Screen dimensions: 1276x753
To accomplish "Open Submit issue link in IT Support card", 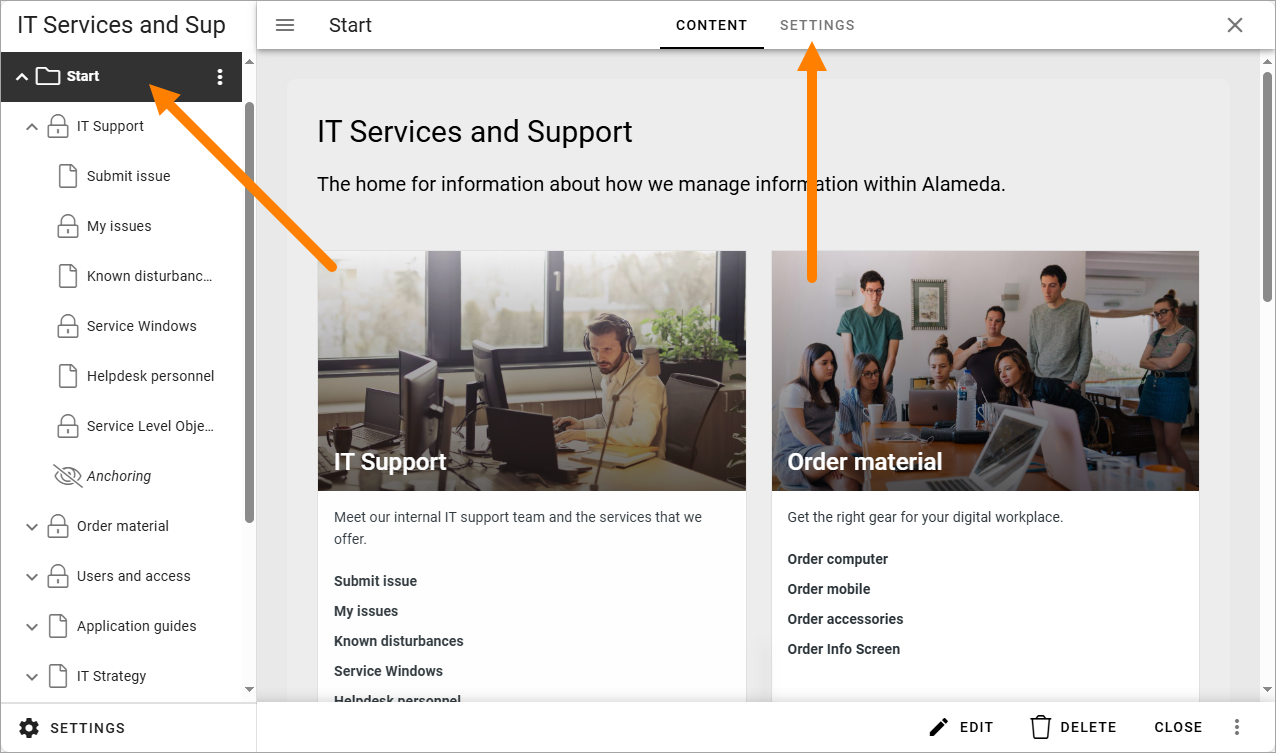I will (375, 581).
